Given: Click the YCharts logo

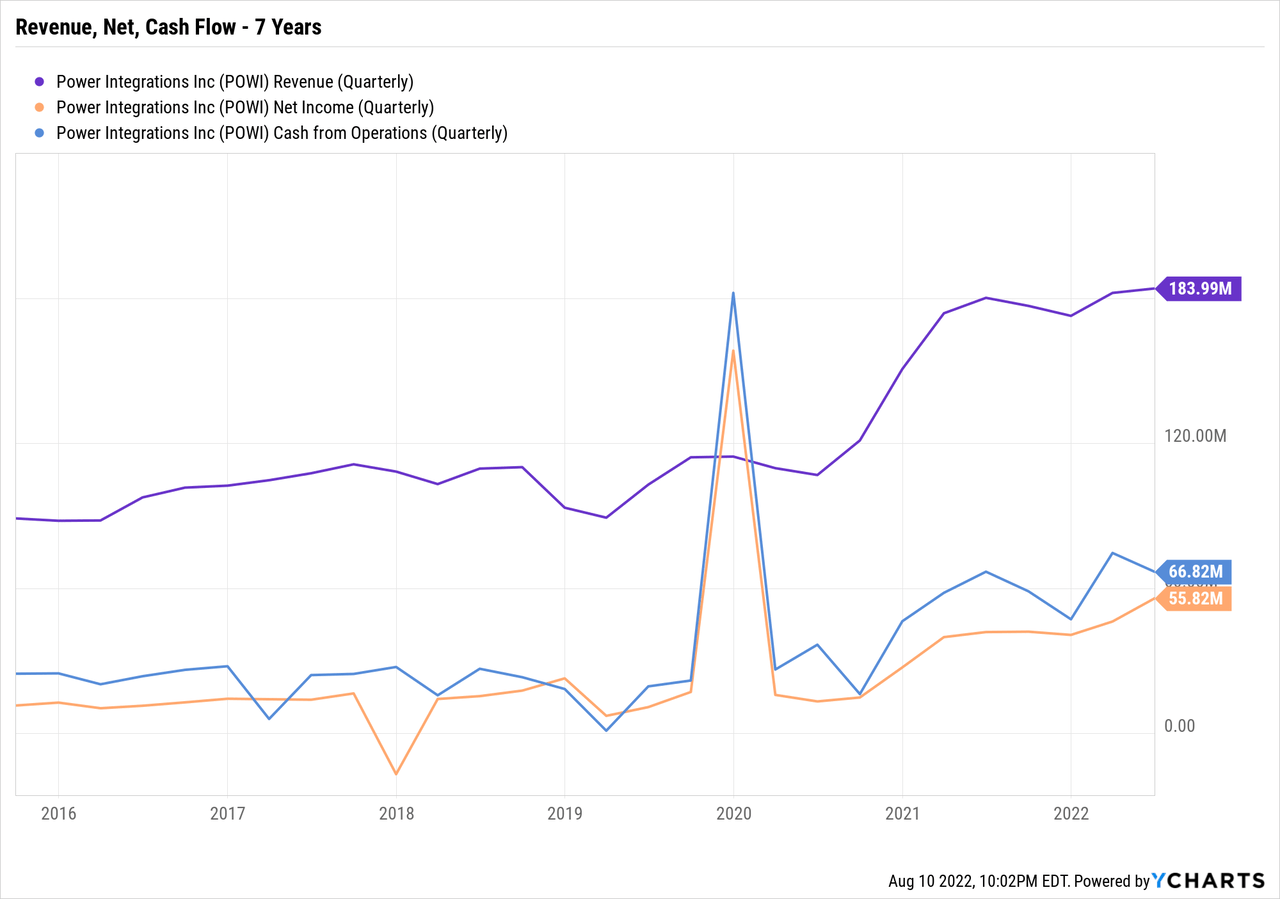Looking at the screenshot, I should click(1209, 881).
